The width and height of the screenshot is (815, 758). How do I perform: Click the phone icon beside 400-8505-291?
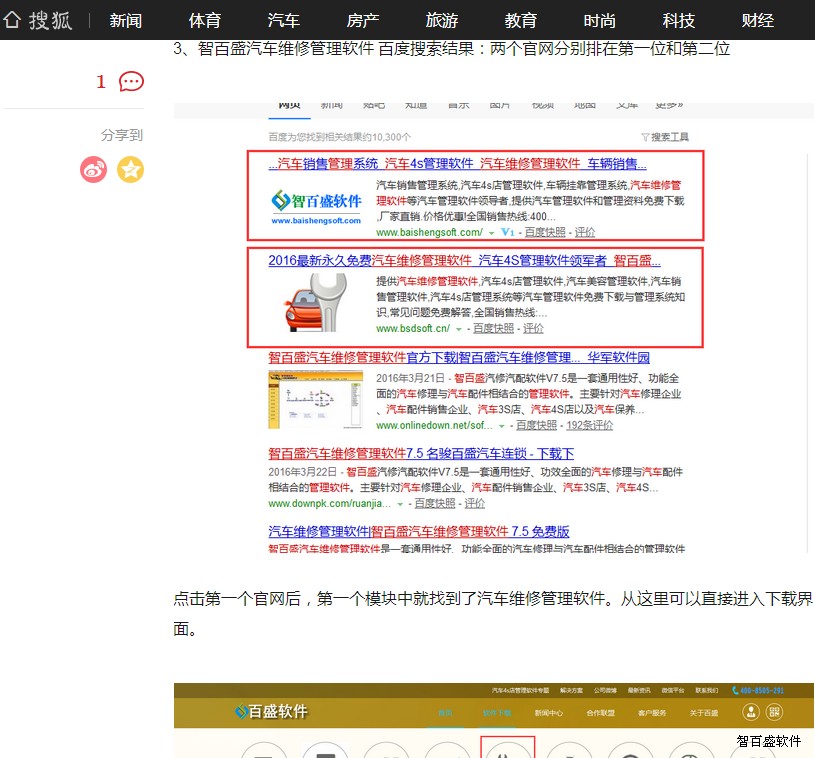pos(735,690)
